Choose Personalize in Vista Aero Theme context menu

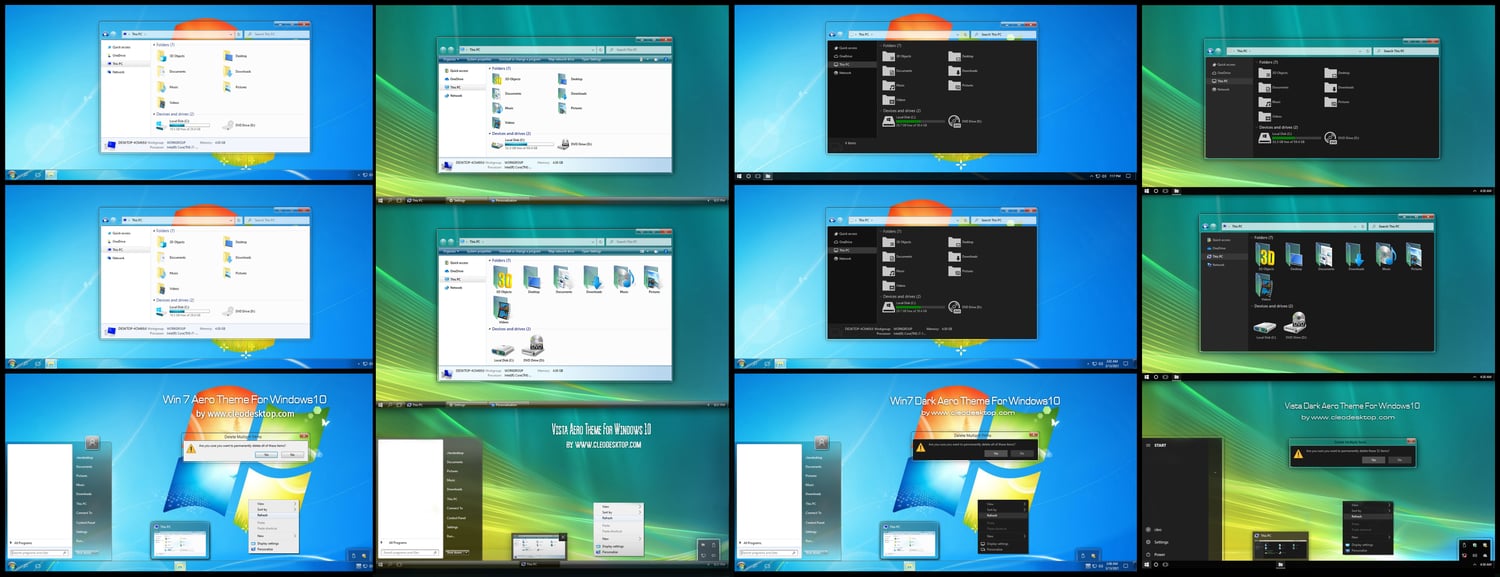pos(618,551)
